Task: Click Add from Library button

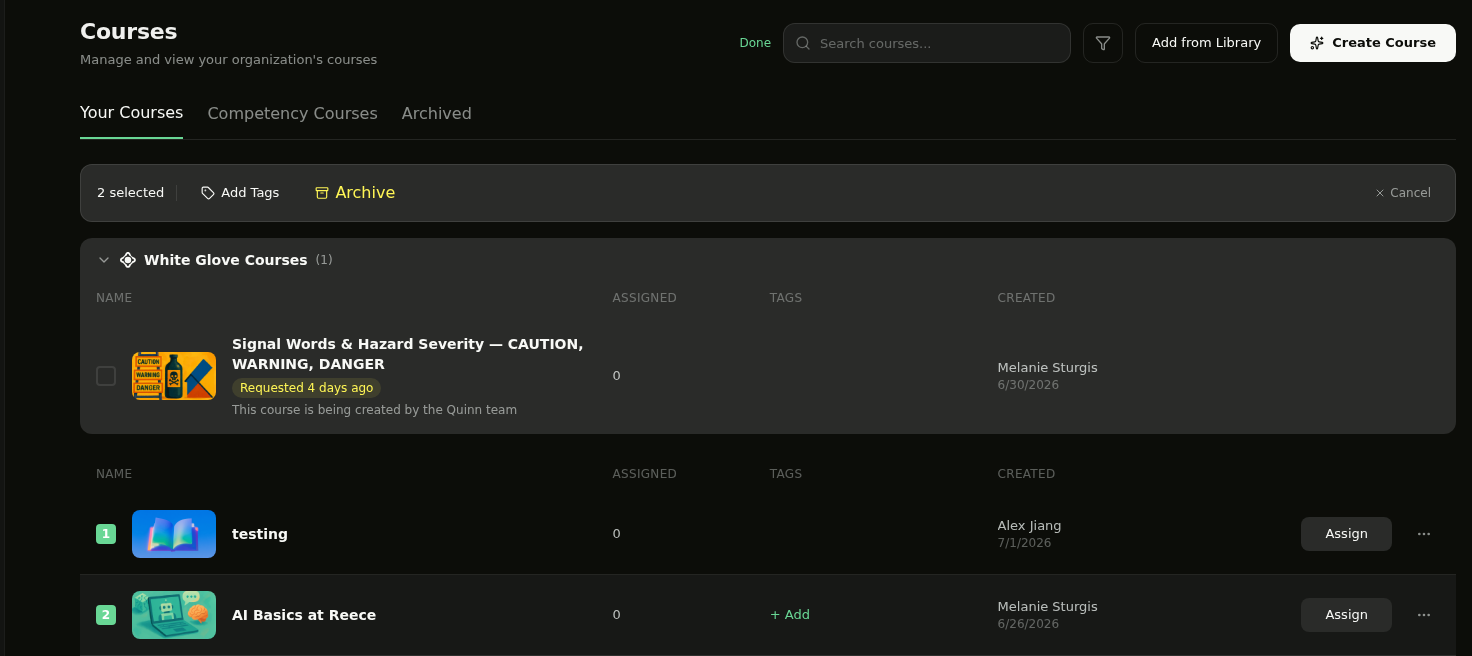Action: tap(1206, 43)
